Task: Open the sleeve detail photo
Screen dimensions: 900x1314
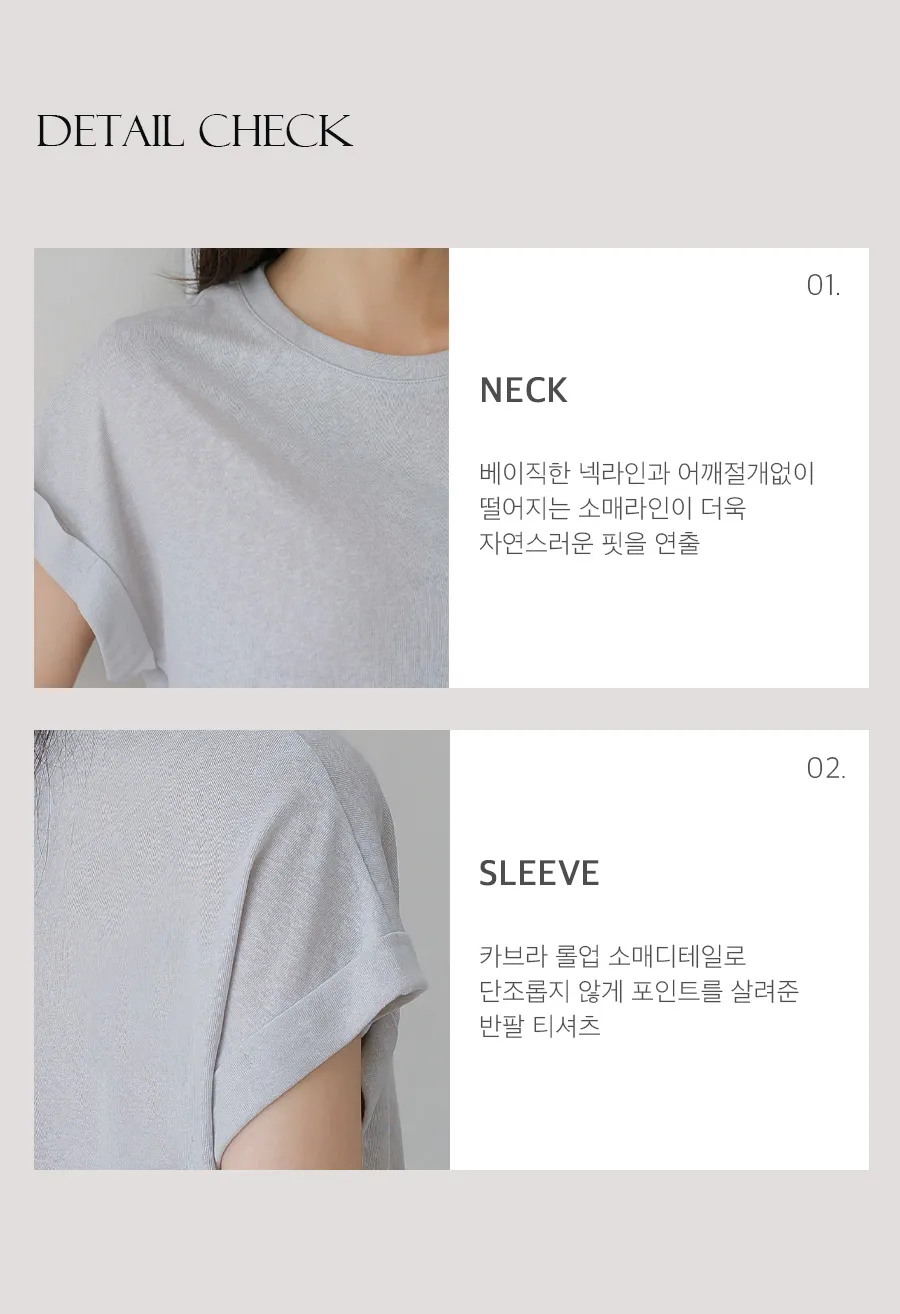Action: [241, 950]
